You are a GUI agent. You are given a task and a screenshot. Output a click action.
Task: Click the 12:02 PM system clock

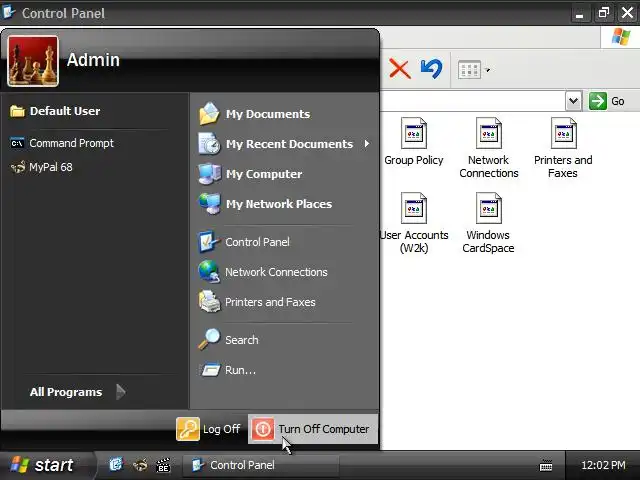pos(603,465)
